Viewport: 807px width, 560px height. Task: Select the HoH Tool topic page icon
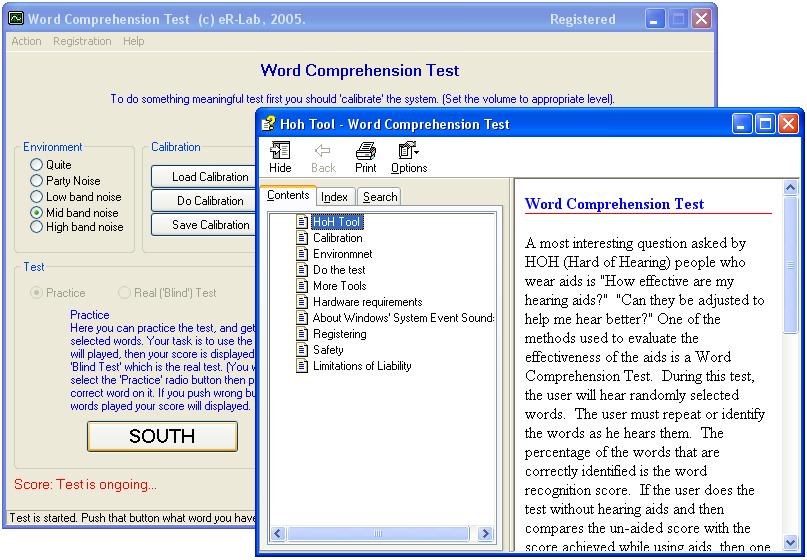pos(302,222)
